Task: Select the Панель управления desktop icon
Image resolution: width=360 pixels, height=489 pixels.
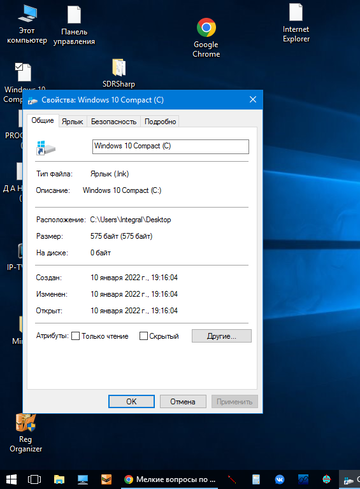Action: point(74,26)
